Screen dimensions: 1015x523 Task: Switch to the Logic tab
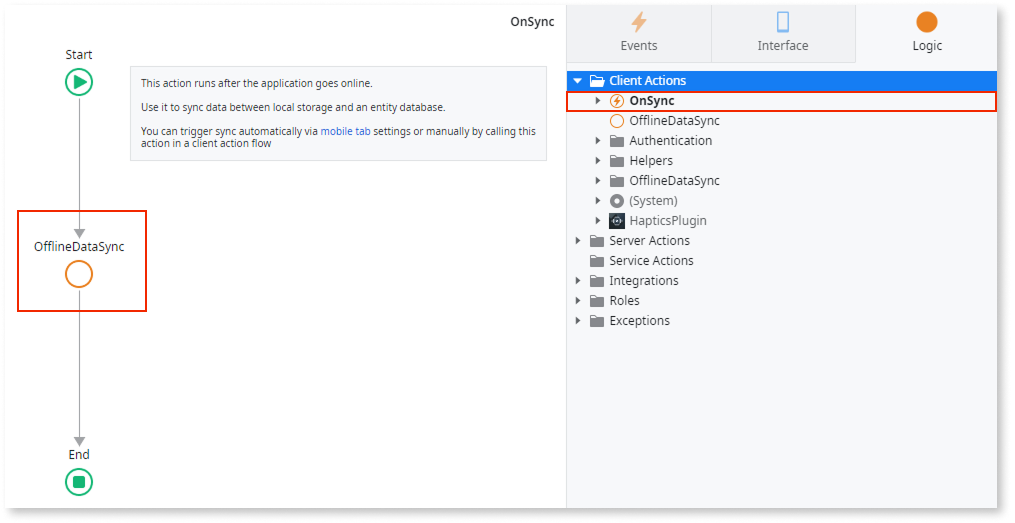(927, 34)
